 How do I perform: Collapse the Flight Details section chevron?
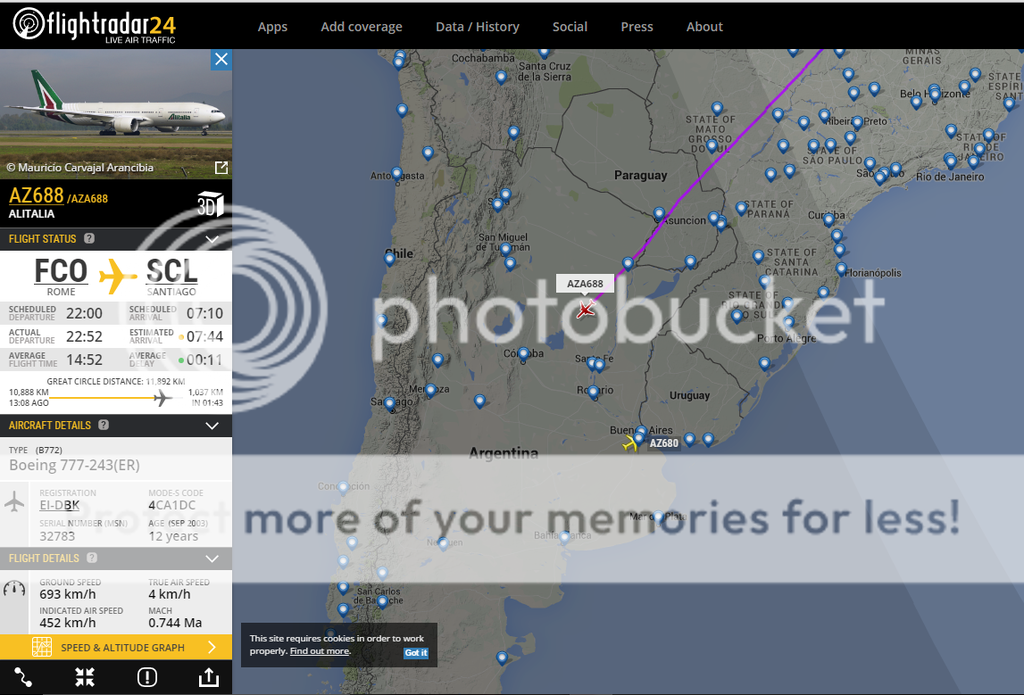(212, 559)
